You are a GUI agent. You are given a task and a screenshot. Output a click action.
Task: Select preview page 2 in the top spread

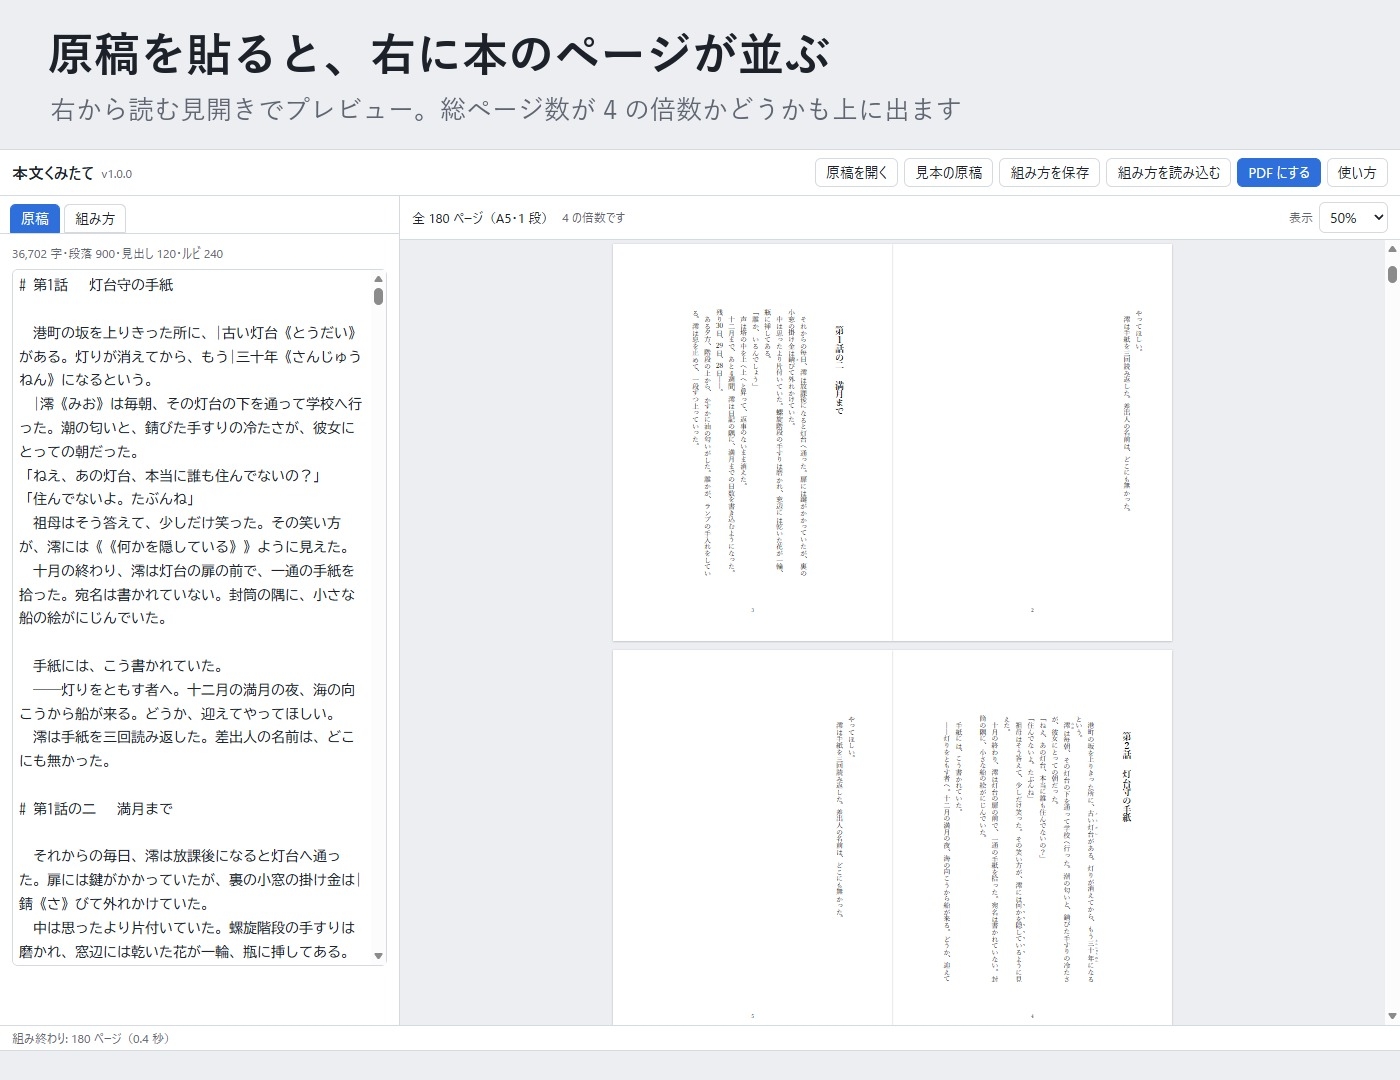click(x=1032, y=442)
